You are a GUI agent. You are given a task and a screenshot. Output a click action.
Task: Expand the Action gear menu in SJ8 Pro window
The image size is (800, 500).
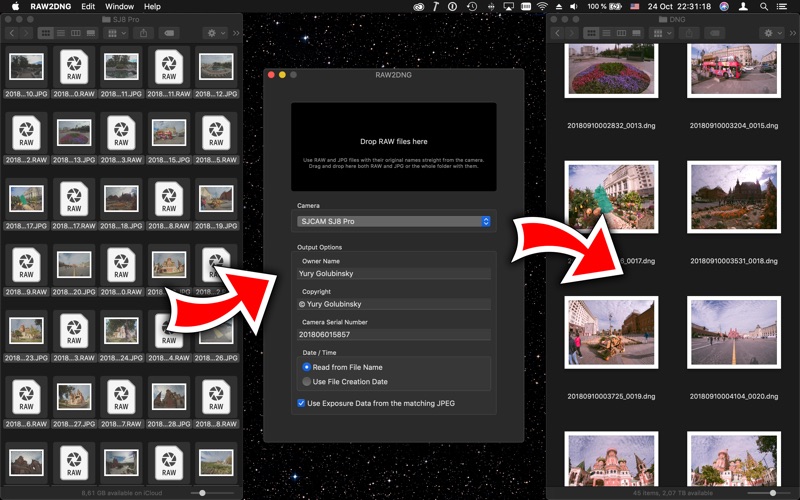pos(214,33)
